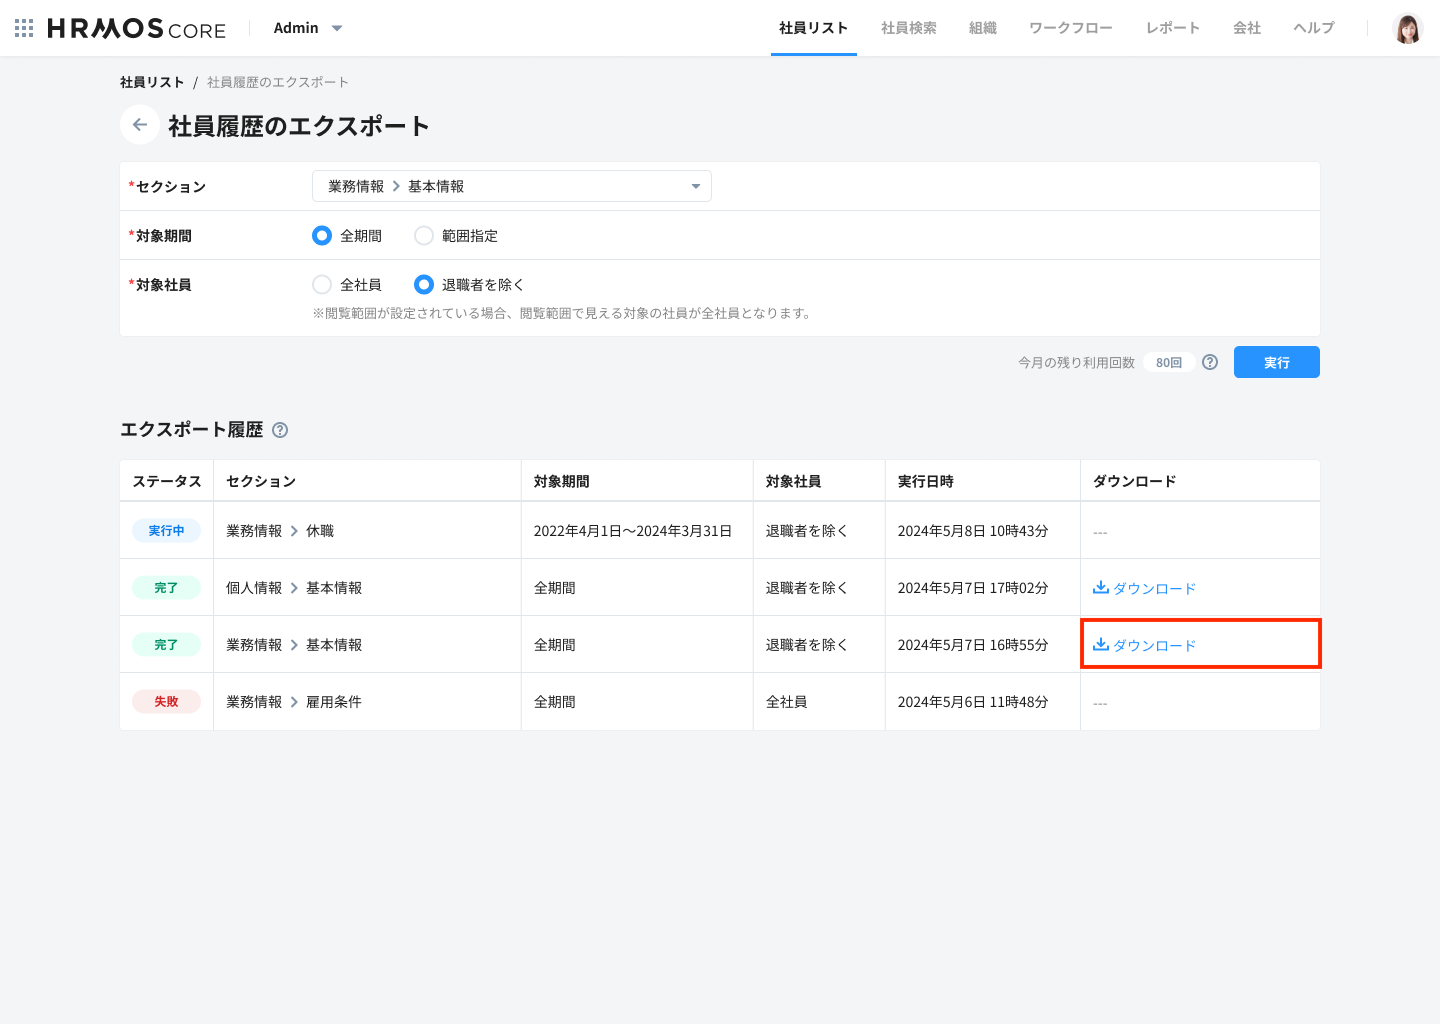Open the セクション selection dropdown
Screen dimensions: 1440x1024
pos(512,185)
